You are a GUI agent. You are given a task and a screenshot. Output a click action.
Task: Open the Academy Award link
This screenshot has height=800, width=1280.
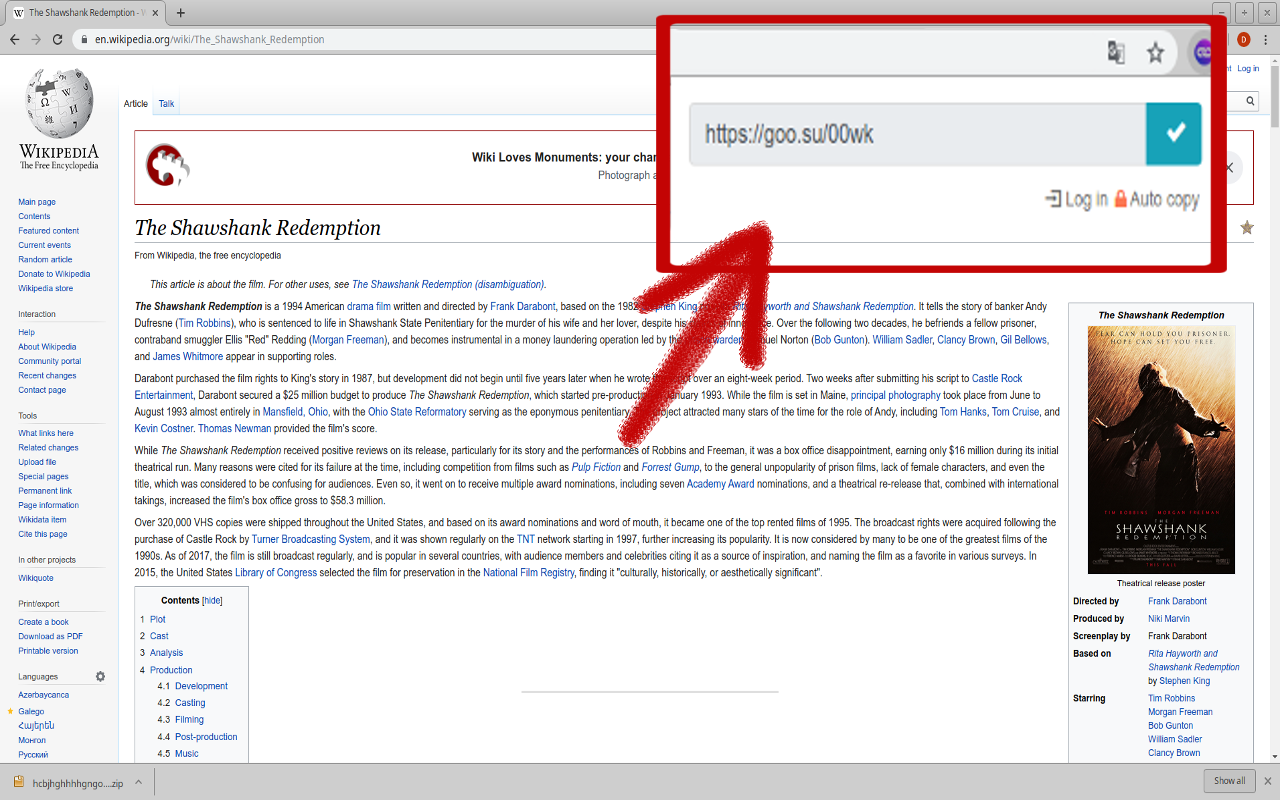(720, 484)
